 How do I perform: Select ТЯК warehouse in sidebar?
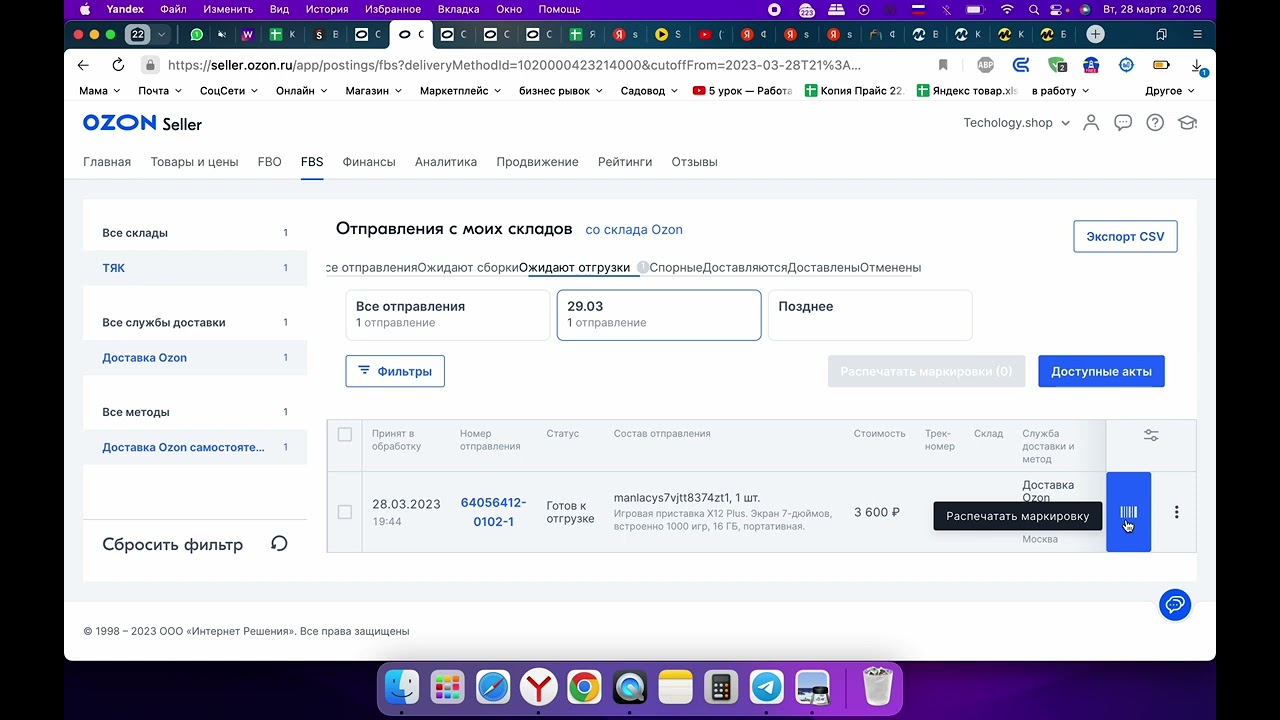pyautogui.click(x=195, y=268)
